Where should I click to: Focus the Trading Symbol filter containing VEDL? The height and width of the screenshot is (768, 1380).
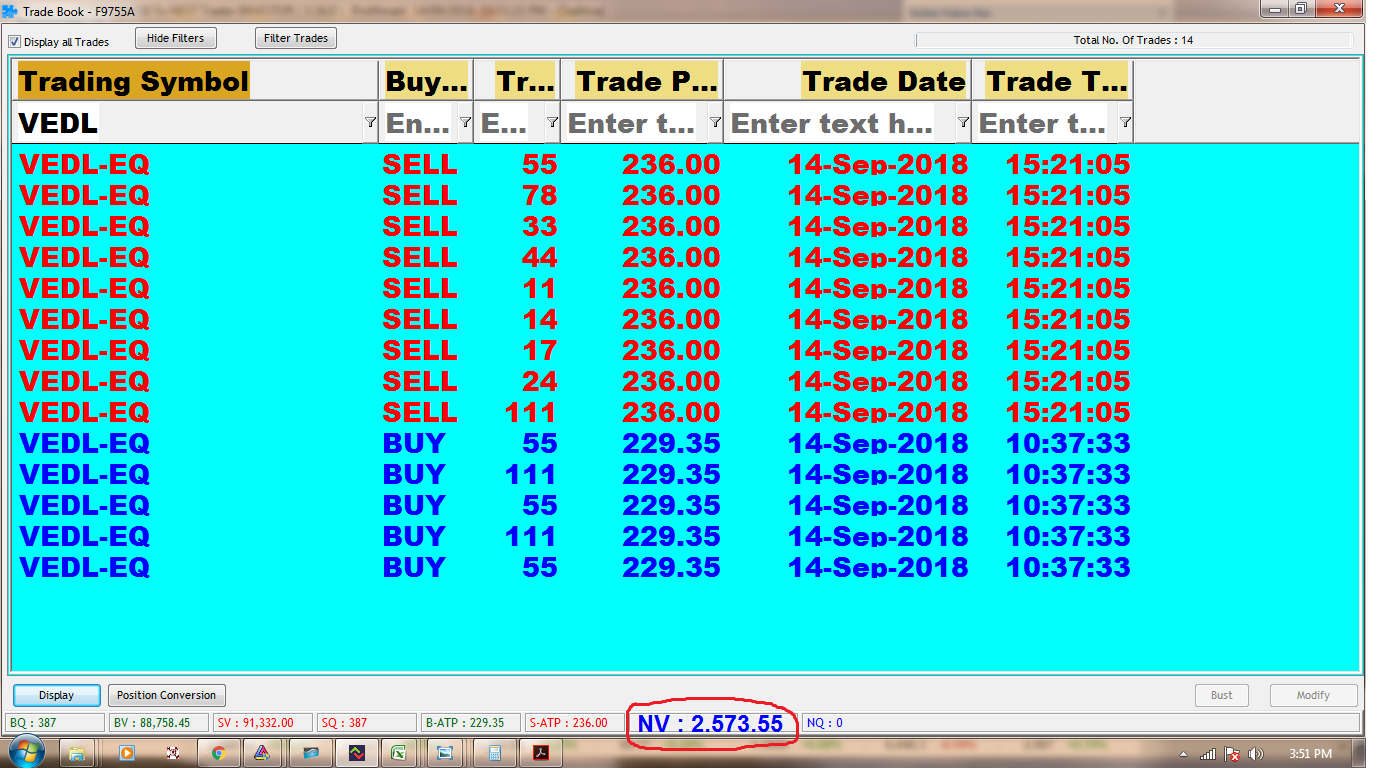pyautogui.click(x=188, y=123)
